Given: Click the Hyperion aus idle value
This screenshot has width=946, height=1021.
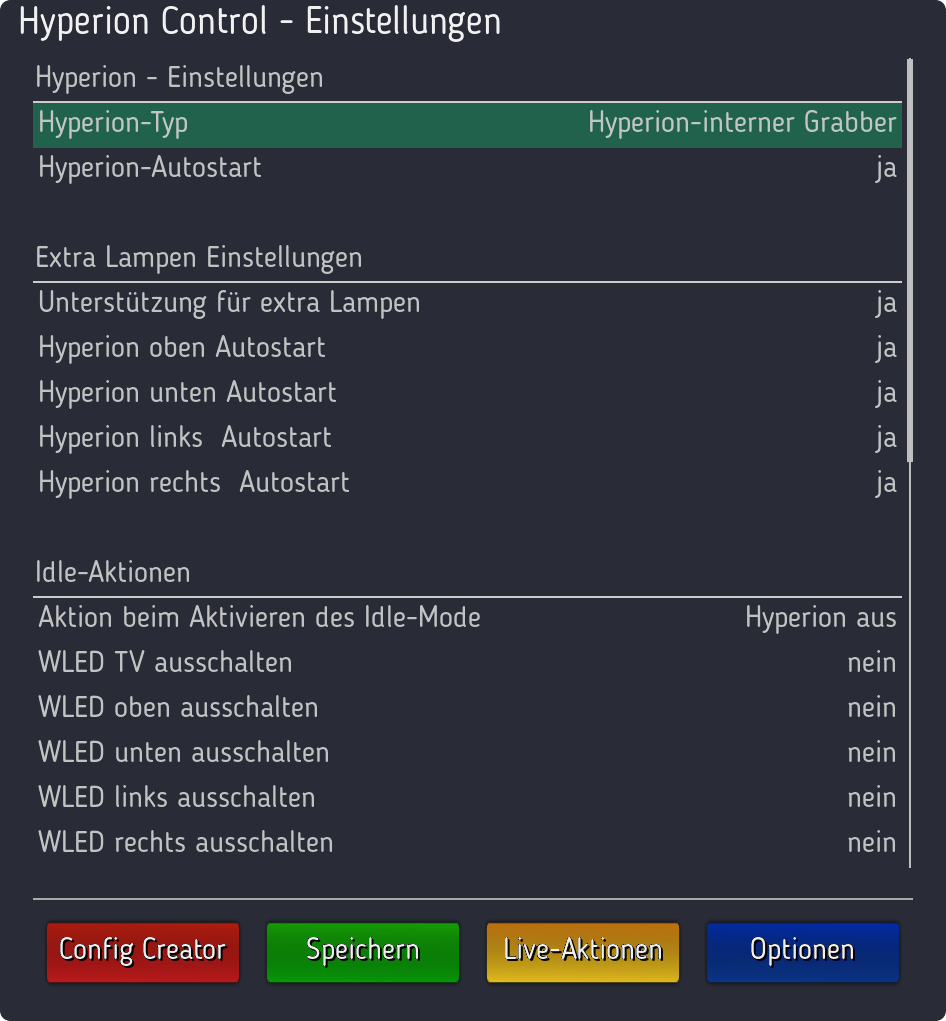Looking at the screenshot, I should pos(820,618).
